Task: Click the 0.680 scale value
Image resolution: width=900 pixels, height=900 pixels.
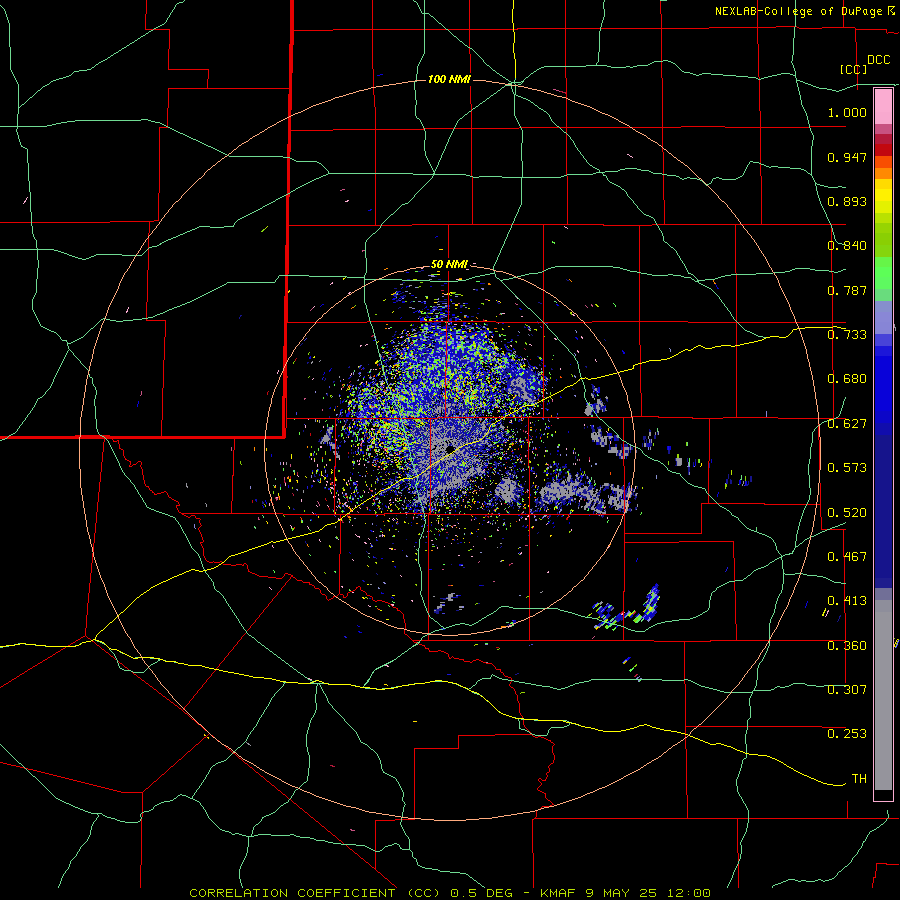Action: pyautogui.click(x=847, y=379)
